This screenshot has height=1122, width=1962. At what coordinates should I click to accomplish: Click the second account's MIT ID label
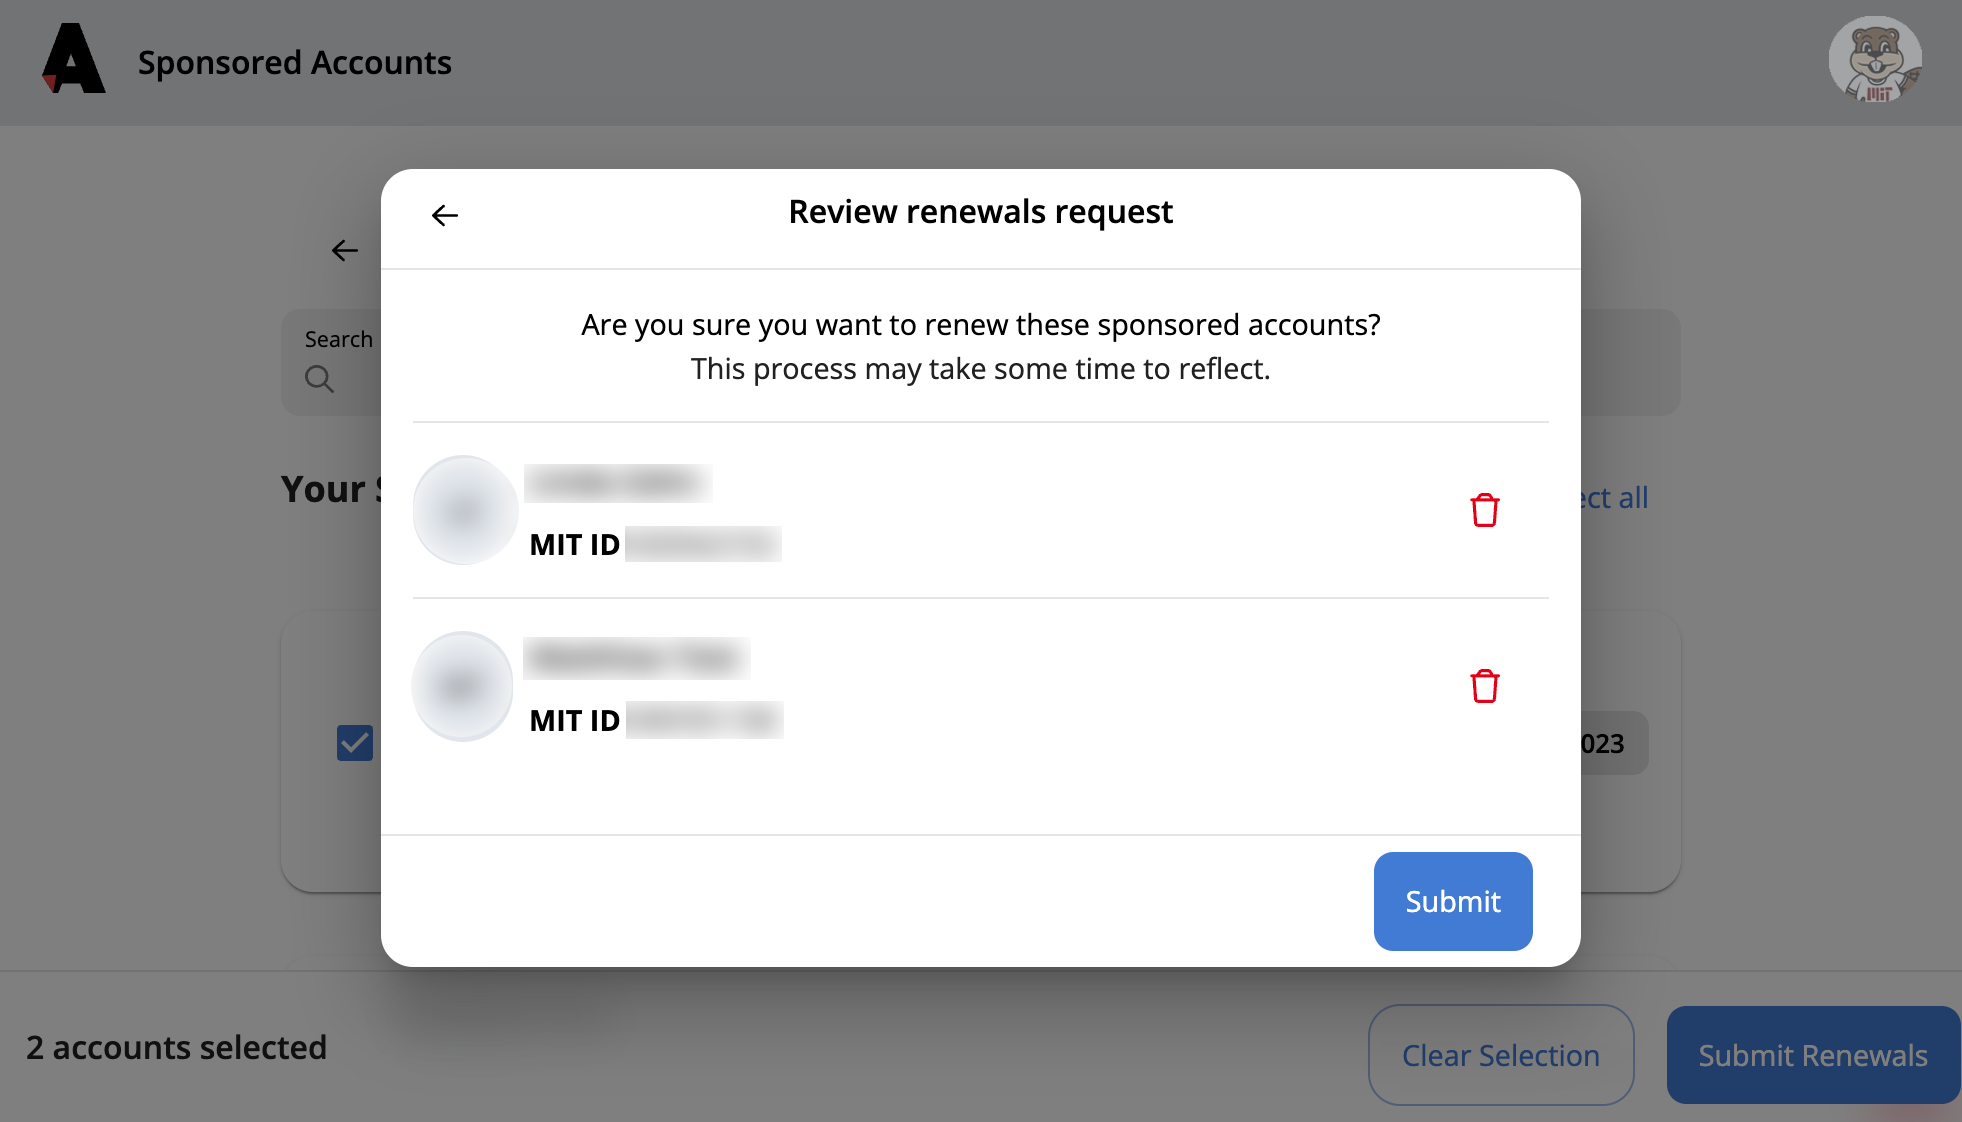click(x=575, y=720)
